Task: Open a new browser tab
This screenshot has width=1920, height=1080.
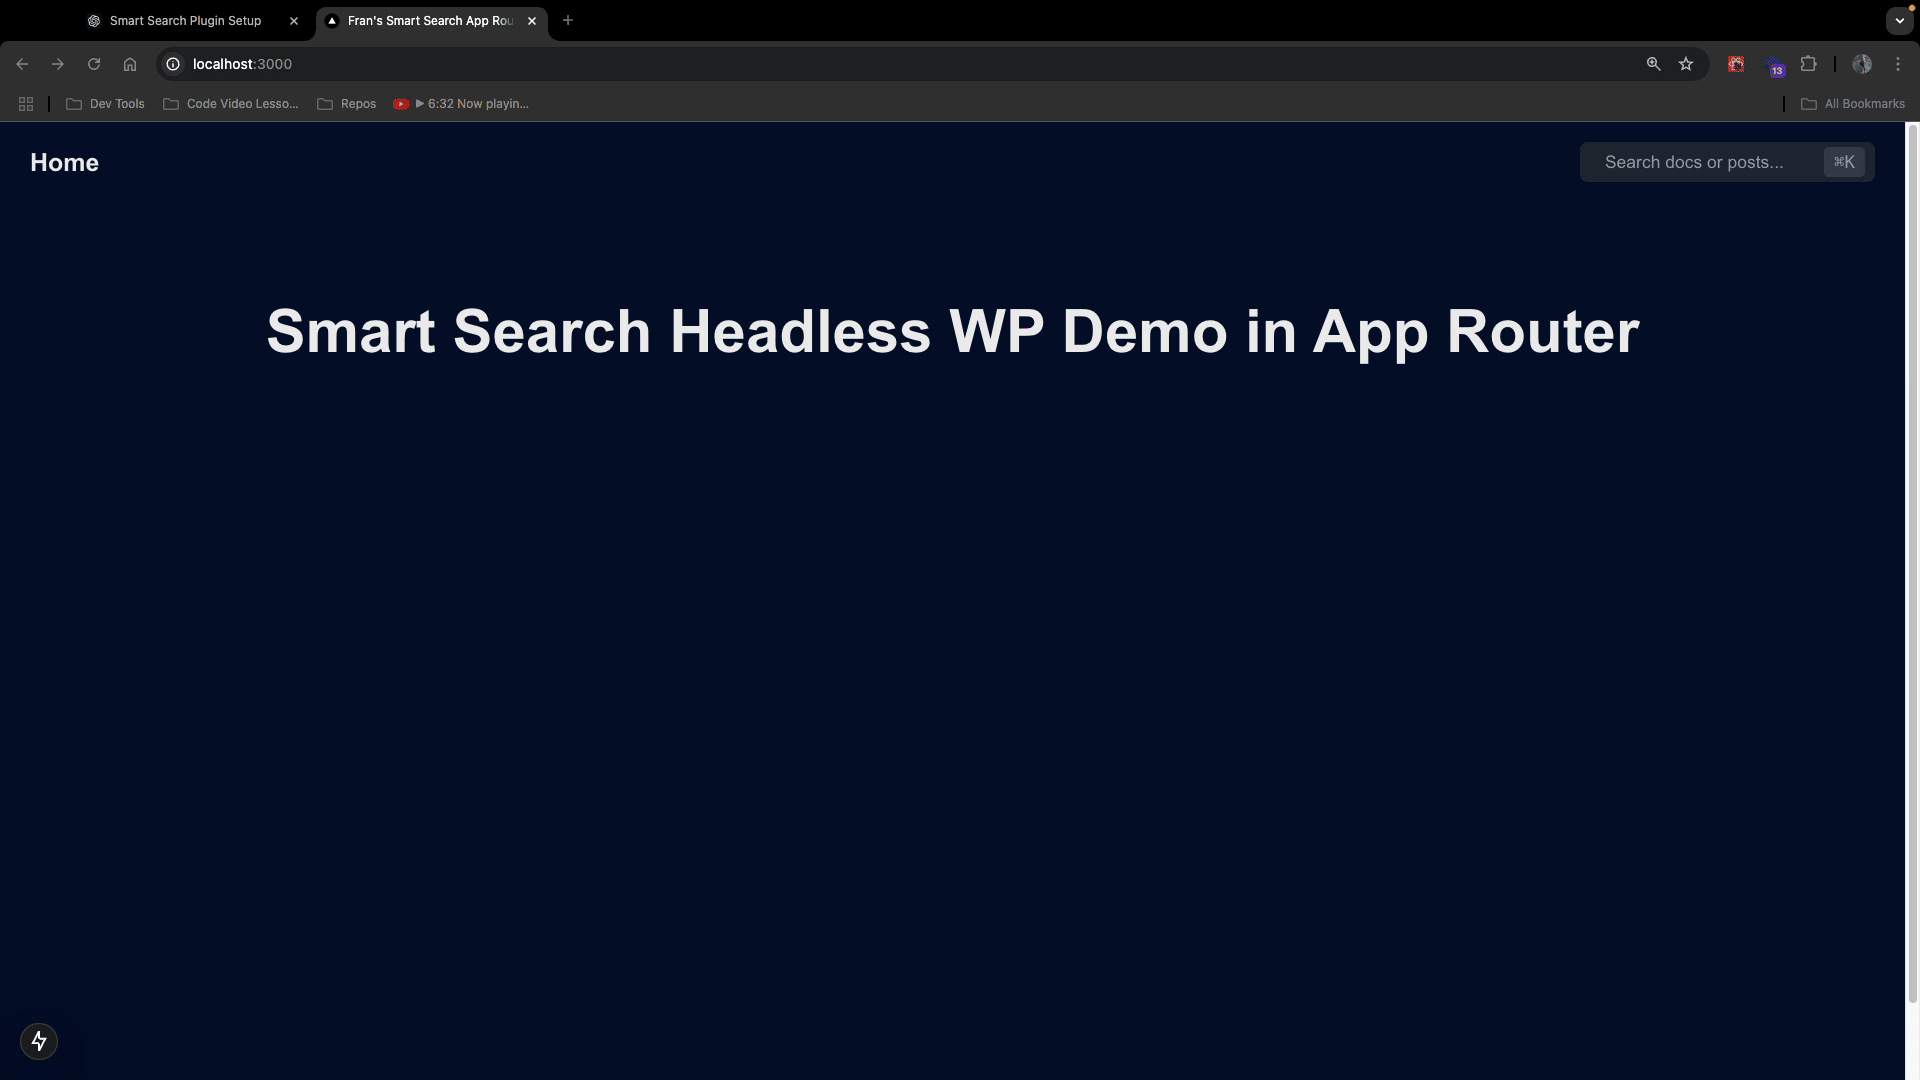Action: coord(568,20)
